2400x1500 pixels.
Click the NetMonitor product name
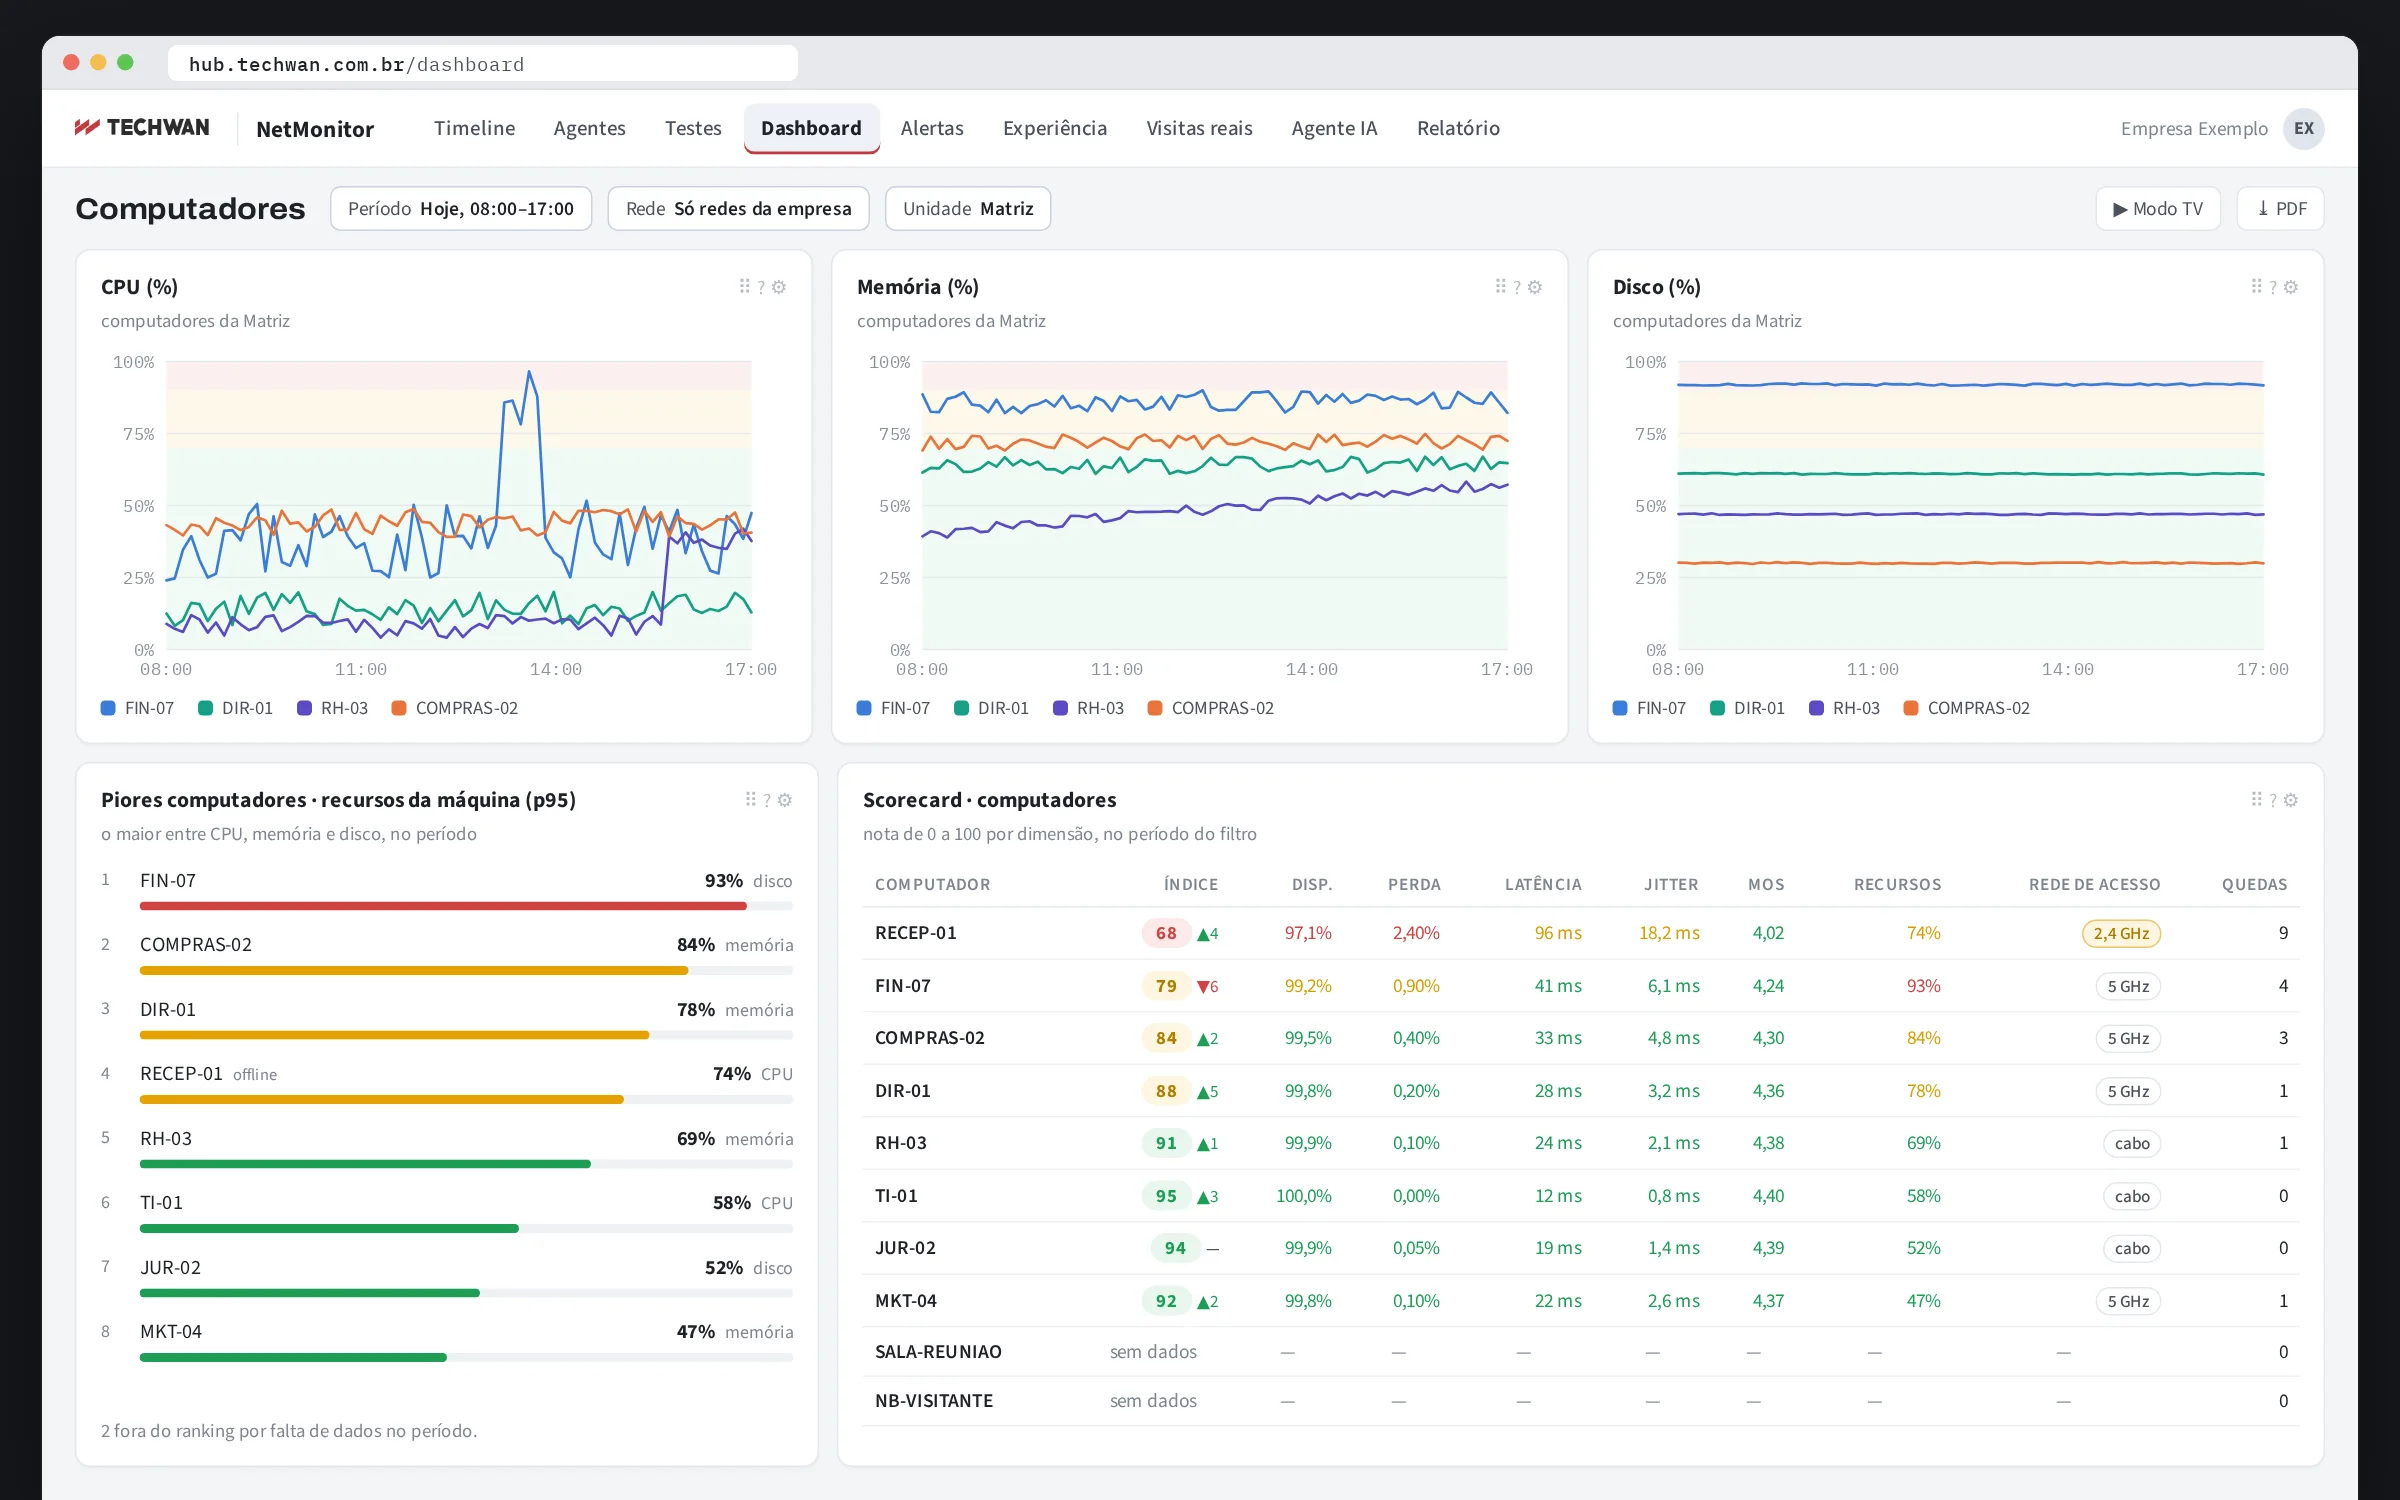click(x=315, y=129)
